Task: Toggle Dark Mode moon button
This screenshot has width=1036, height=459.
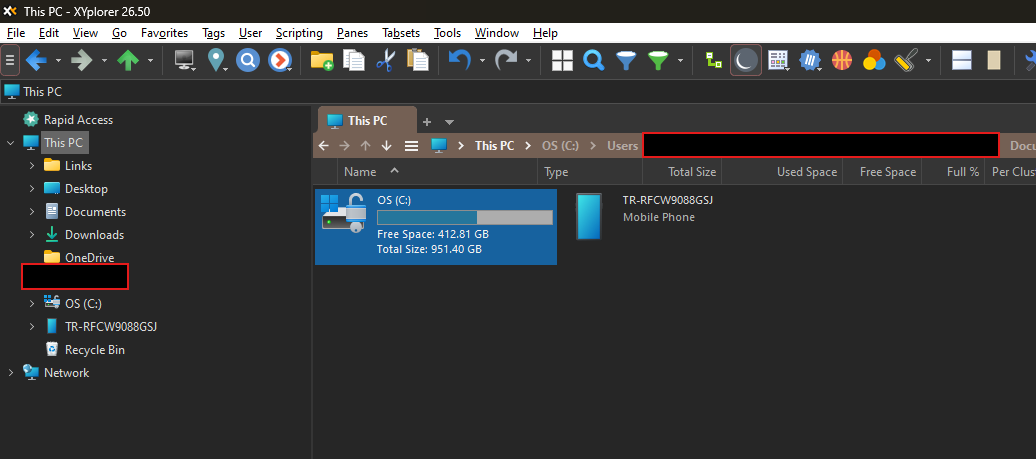Action: pos(746,60)
